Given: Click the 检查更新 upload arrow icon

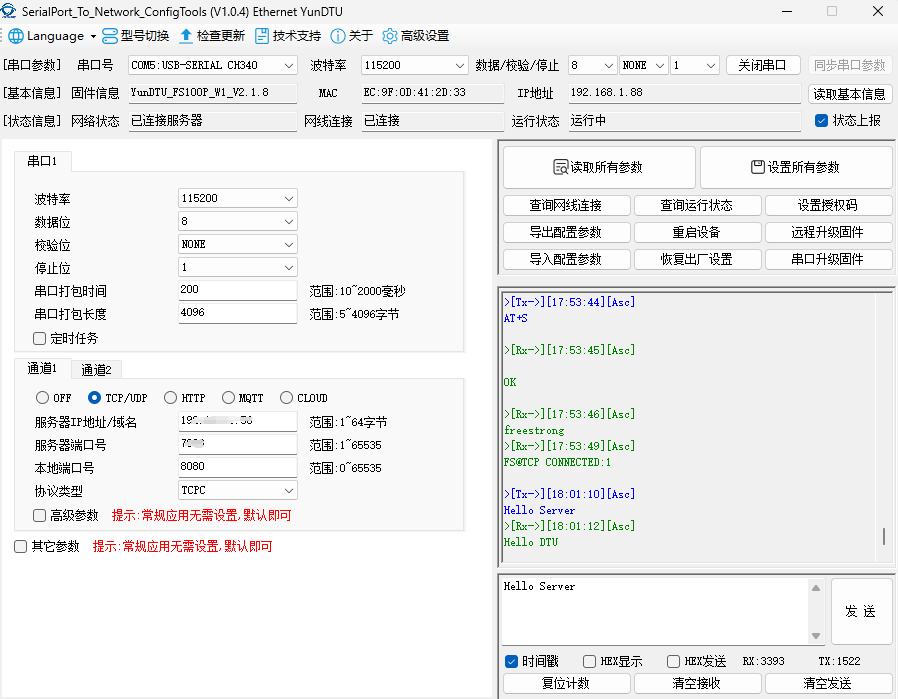Looking at the screenshot, I should [x=187, y=36].
